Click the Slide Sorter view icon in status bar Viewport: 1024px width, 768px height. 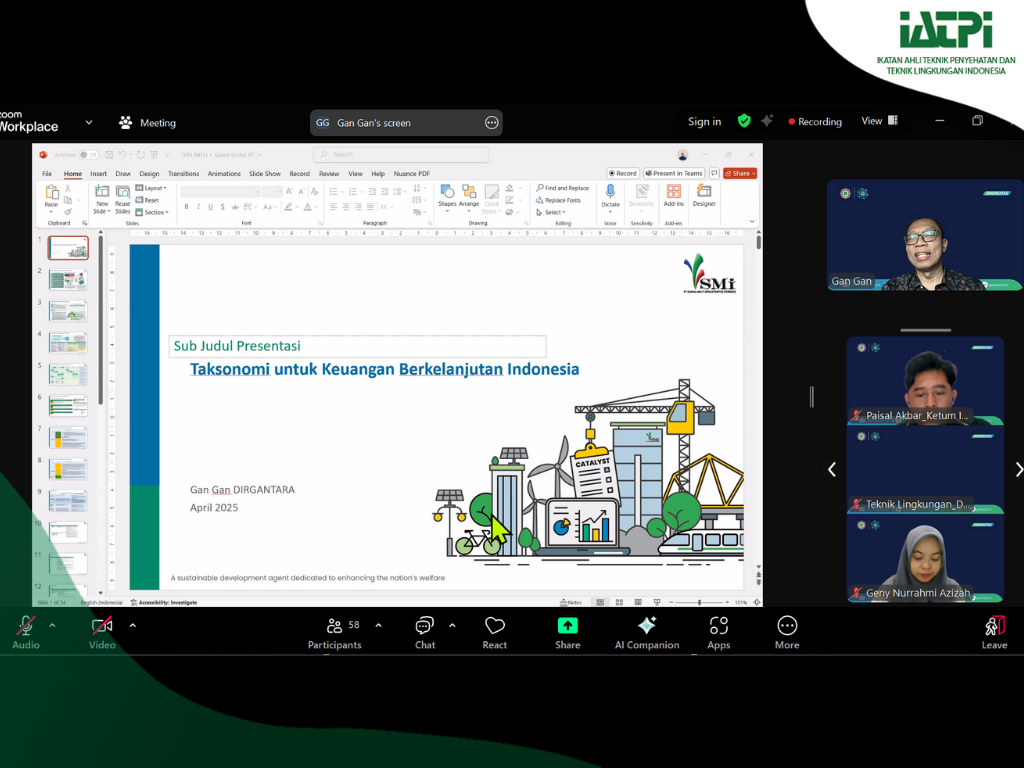click(619, 602)
